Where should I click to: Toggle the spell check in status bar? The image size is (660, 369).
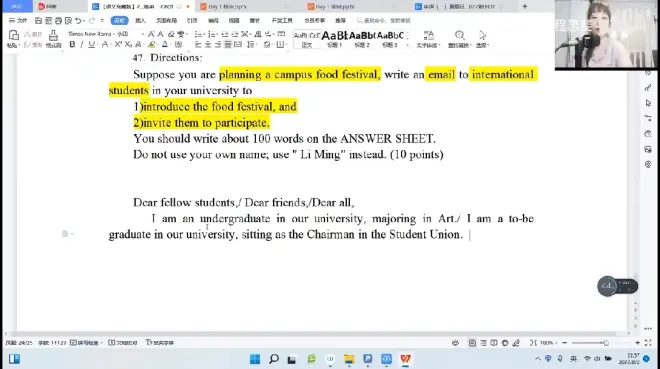pyautogui.click(x=86, y=342)
